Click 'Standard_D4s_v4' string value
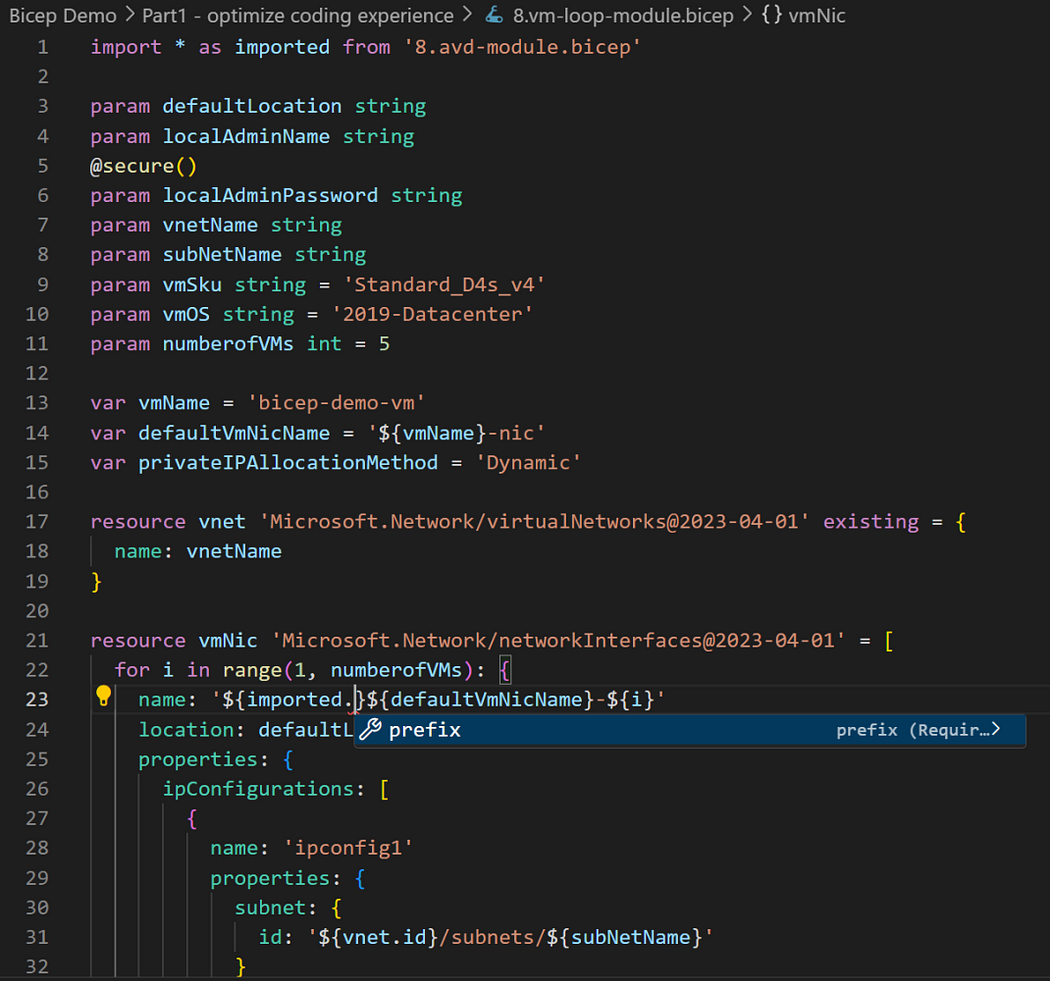This screenshot has width=1050, height=981. click(443, 285)
